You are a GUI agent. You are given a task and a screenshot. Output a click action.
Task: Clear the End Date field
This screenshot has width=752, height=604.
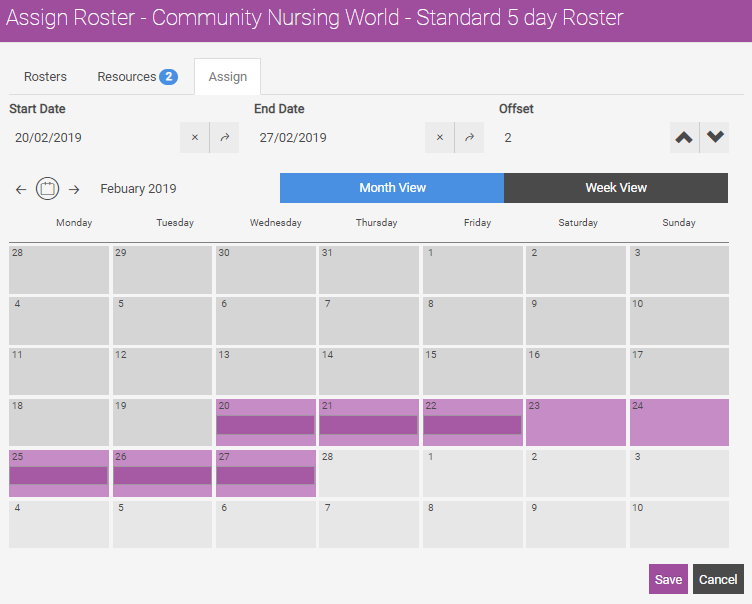(x=440, y=138)
